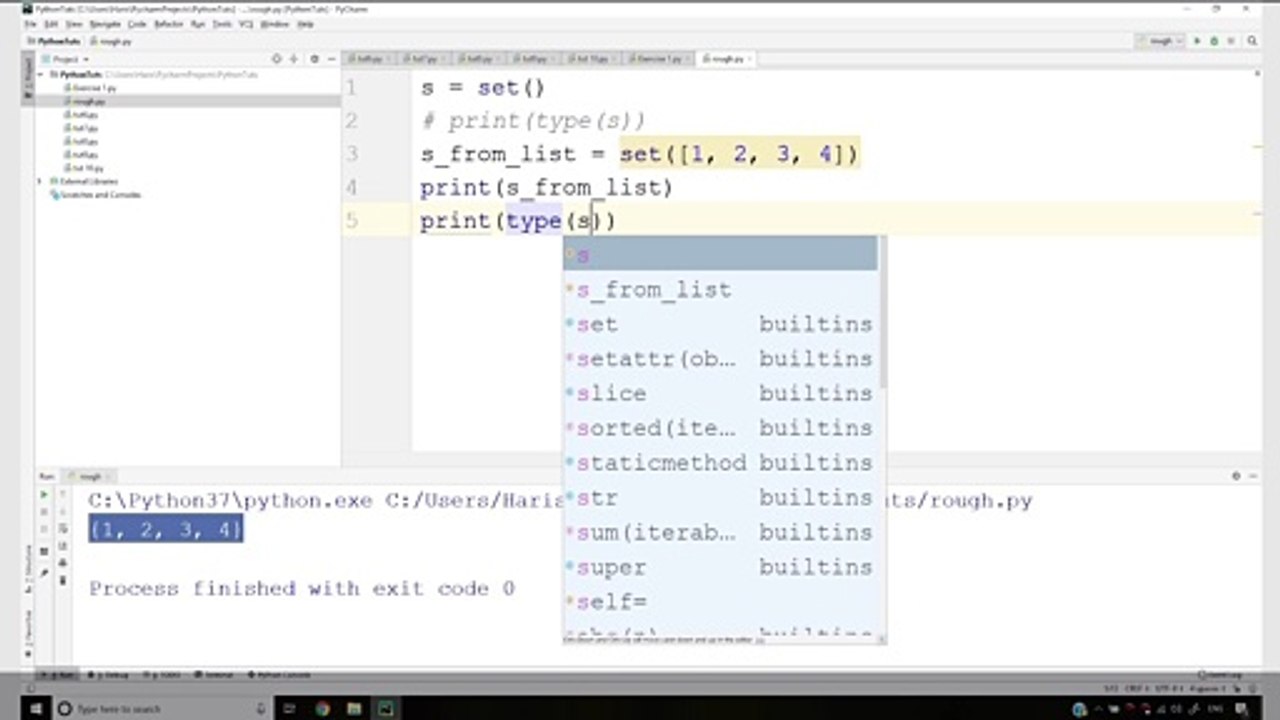This screenshot has width=1280, height=720.
Task: Choose 'setattr' completion suggestion
Action: [x=720, y=359]
